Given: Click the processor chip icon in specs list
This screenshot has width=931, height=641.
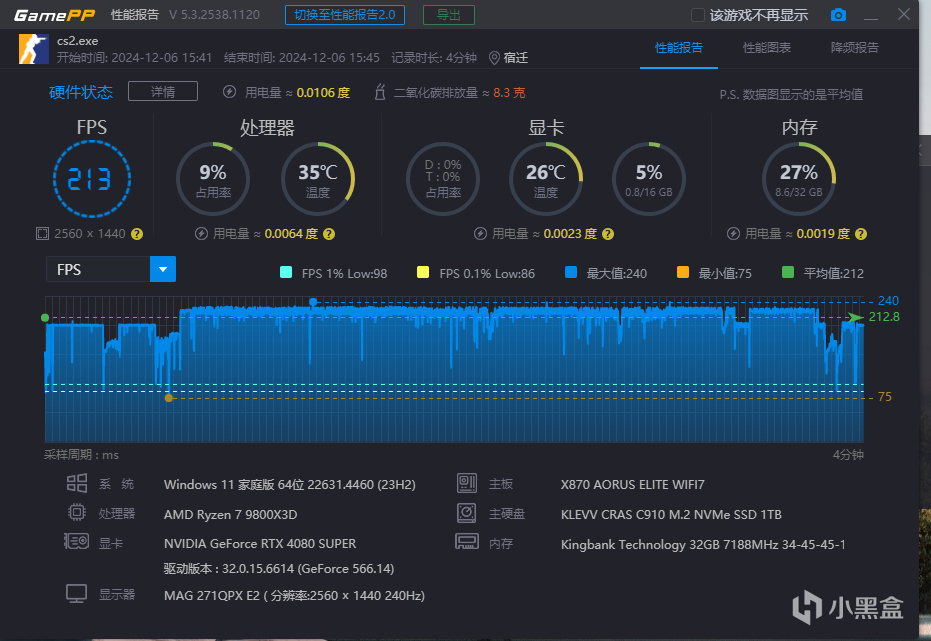Looking at the screenshot, I should (77, 512).
